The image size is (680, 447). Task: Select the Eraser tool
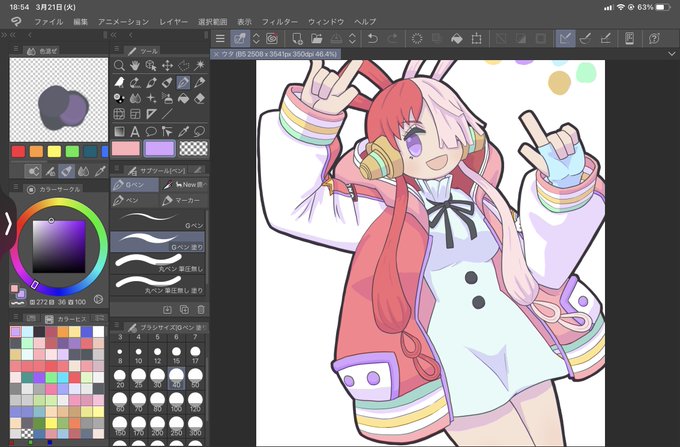tap(199, 98)
